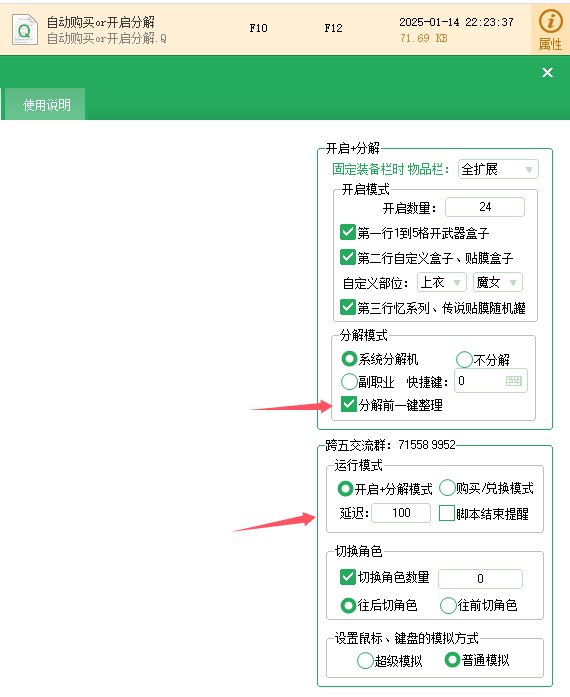Select the 不分解 radio option
The width and height of the screenshot is (570, 697).
pyautogui.click(x=464, y=359)
